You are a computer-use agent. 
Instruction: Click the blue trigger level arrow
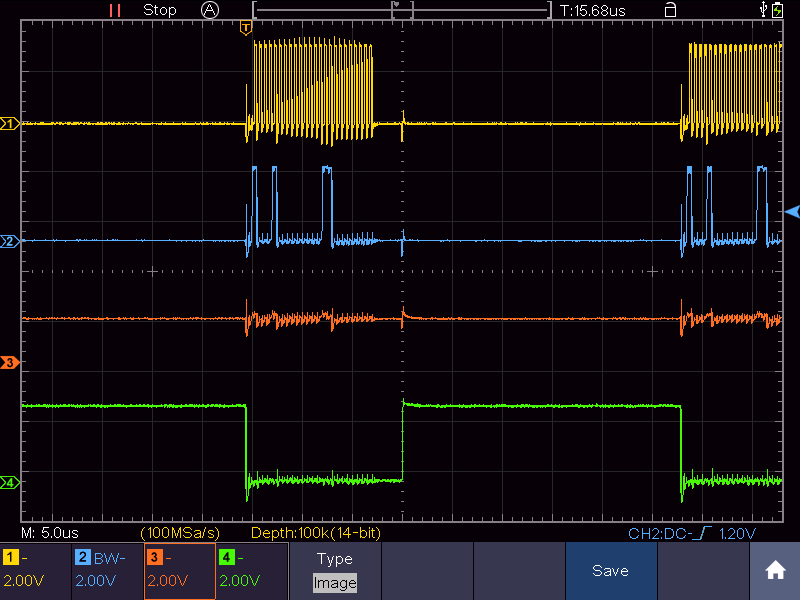[792, 211]
